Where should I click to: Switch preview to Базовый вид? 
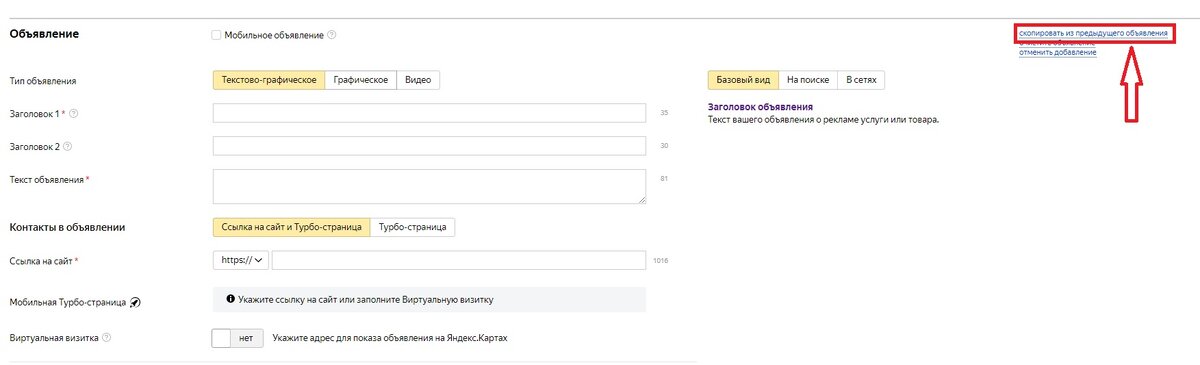tap(743, 80)
